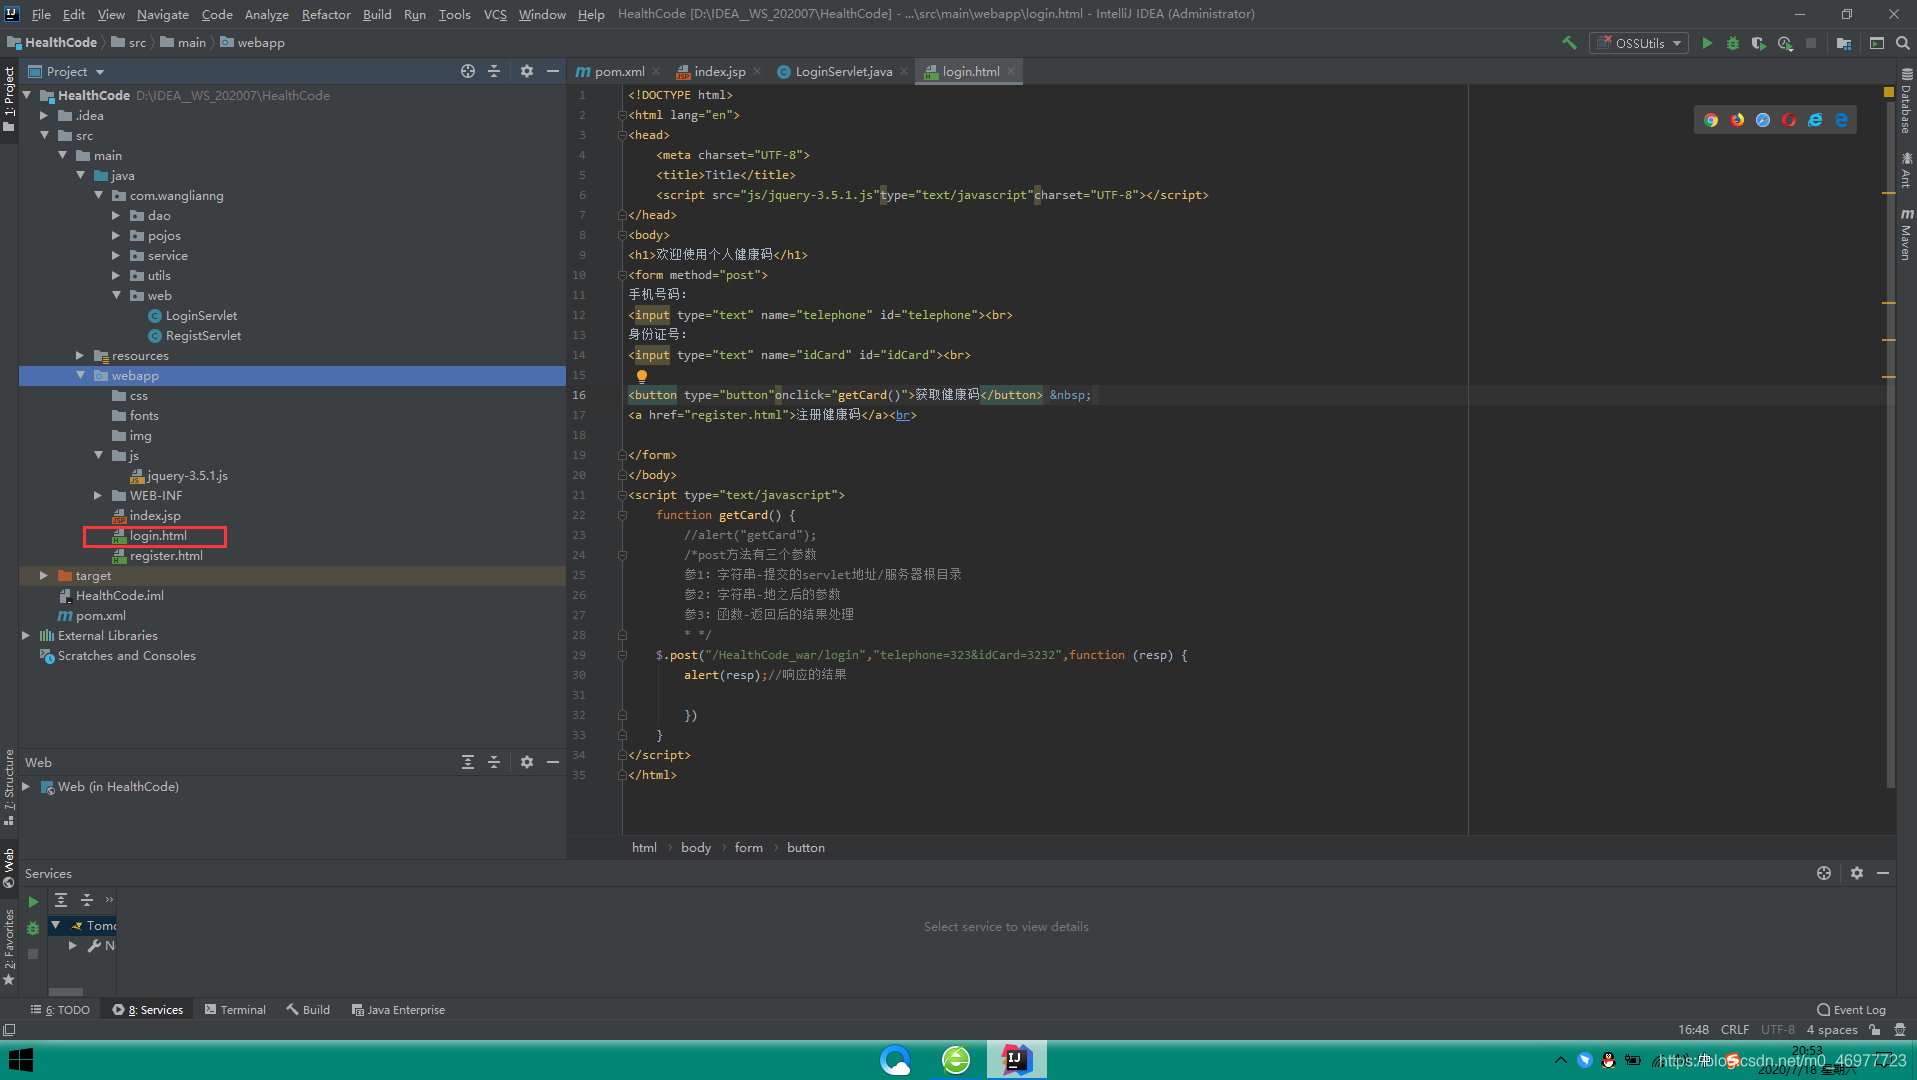Open Java Enterprise tool window button
The image size is (1917, 1080).
[398, 1010]
